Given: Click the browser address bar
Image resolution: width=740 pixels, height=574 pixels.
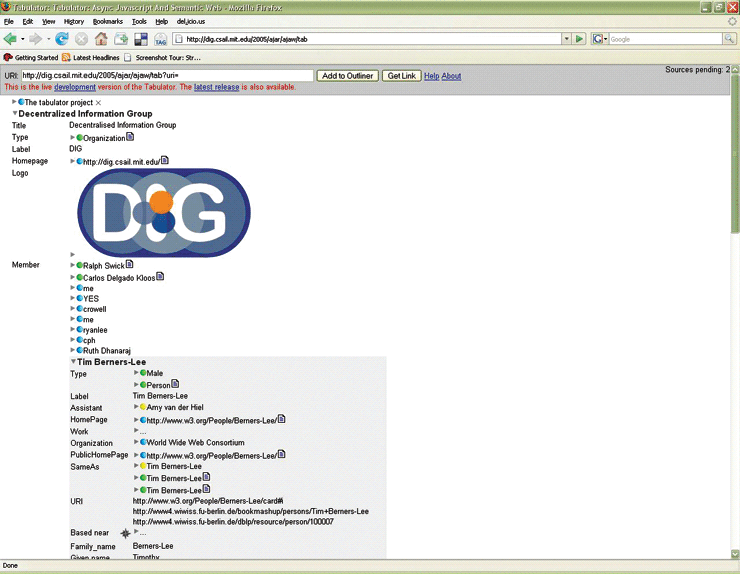Looking at the screenshot, I should (368, 39).
